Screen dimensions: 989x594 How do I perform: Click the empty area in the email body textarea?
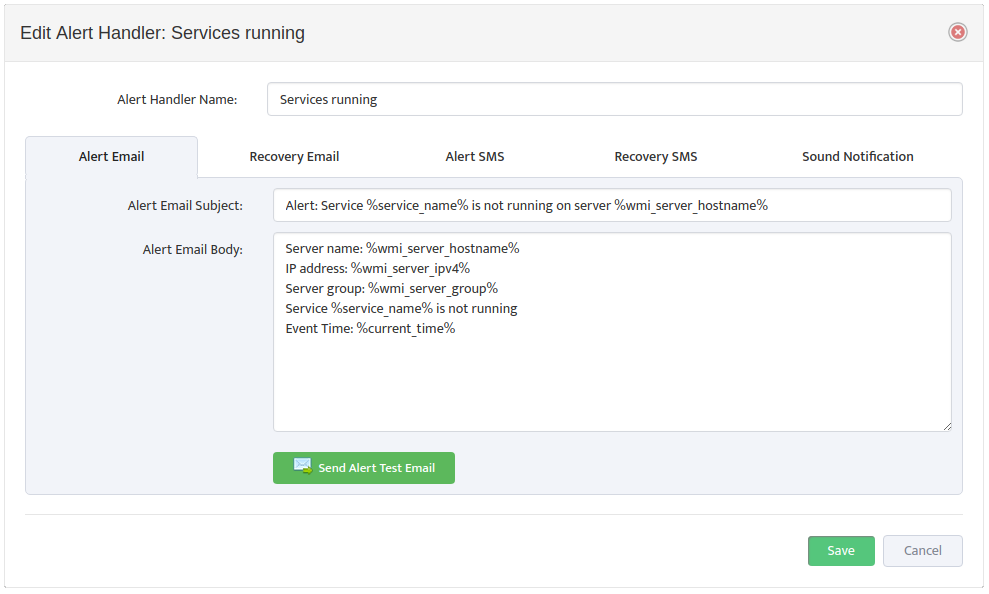click(x=611, y=385)
